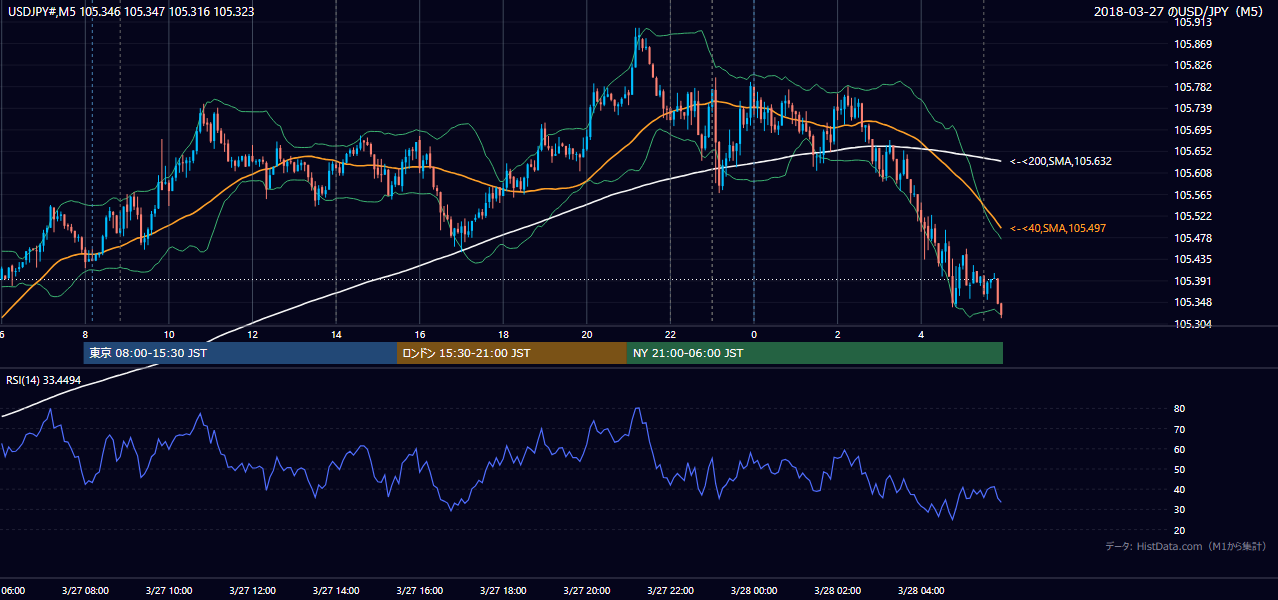Click hour label '12' below the price chart
The image size is (1278, 600).
(252, 334)
